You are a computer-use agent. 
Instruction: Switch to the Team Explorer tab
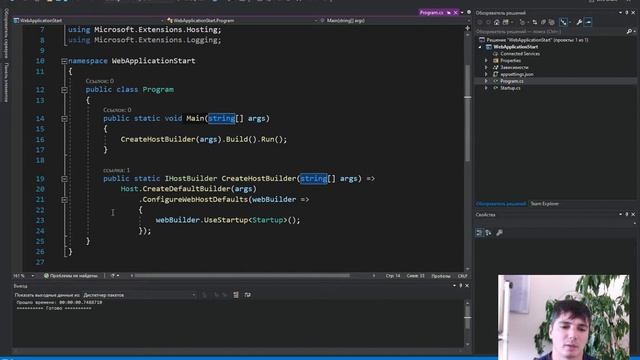click(x=544, y=204)
